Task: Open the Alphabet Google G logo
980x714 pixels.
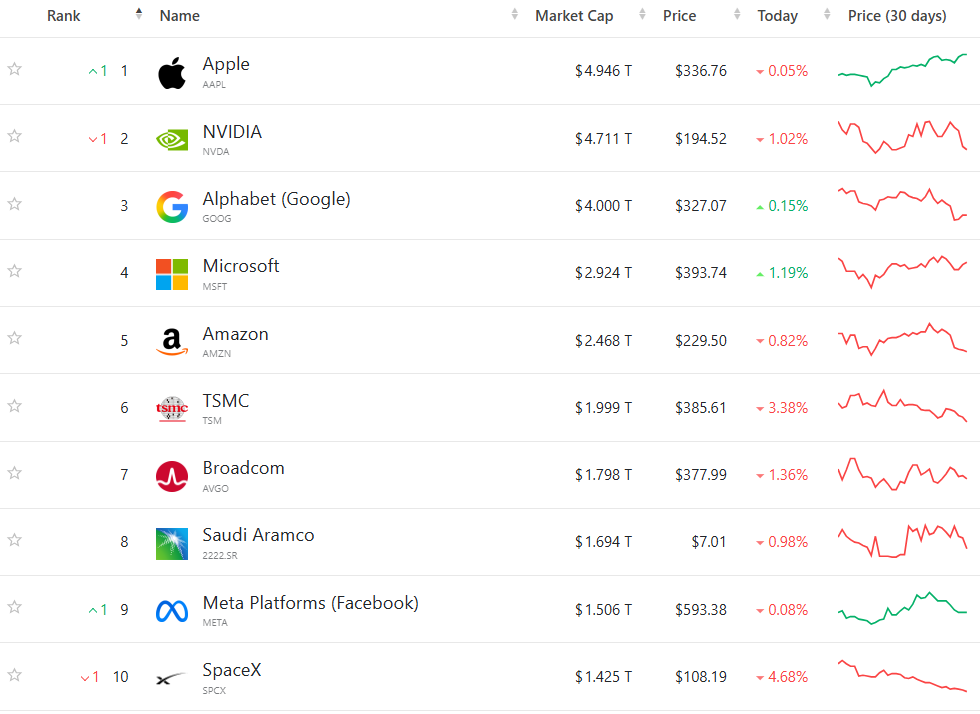Action: [x=172, y=207]
